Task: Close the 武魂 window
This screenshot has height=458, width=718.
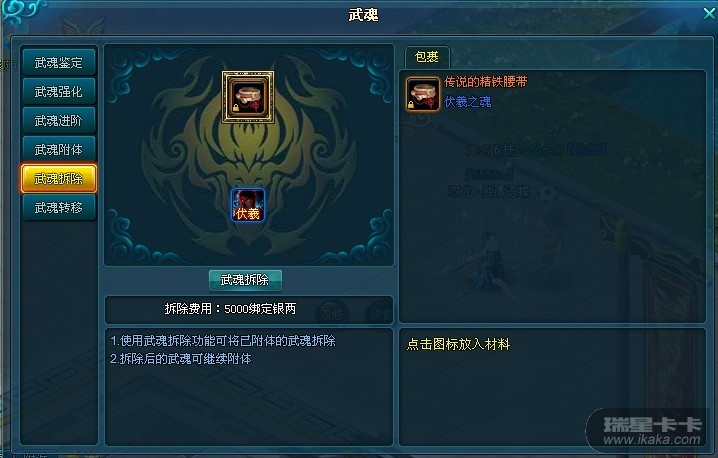Action: (709, 13)
